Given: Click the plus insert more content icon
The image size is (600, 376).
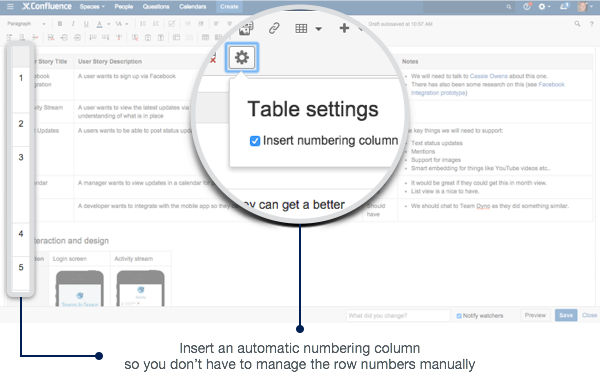Looking at the screenshot, I should click(x=344, y=28).
